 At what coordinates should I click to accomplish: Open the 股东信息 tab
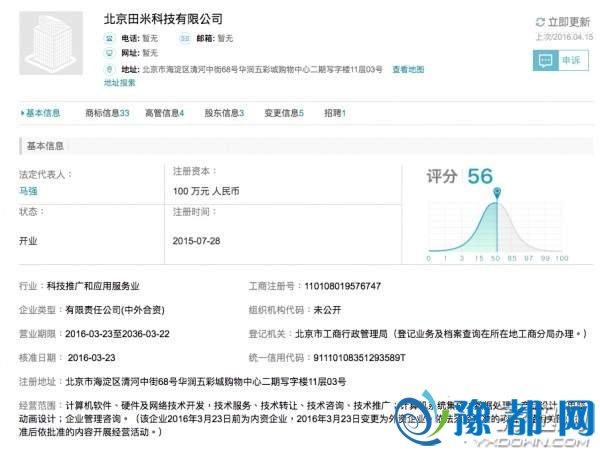[x=224, y=114]
